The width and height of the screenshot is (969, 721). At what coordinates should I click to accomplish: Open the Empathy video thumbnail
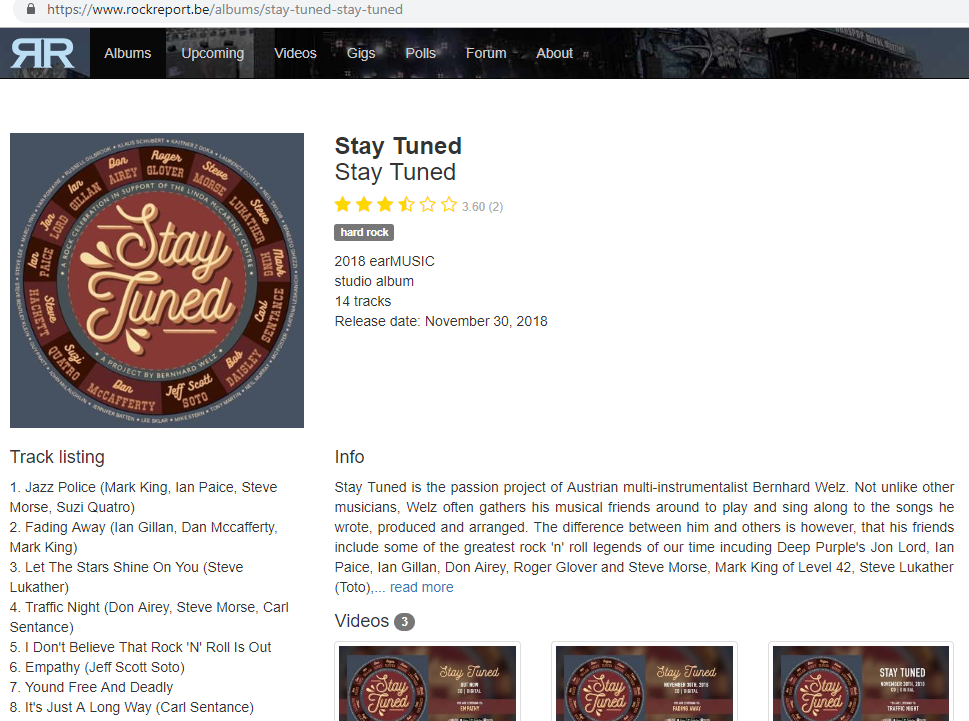click(x=428, y=682)
